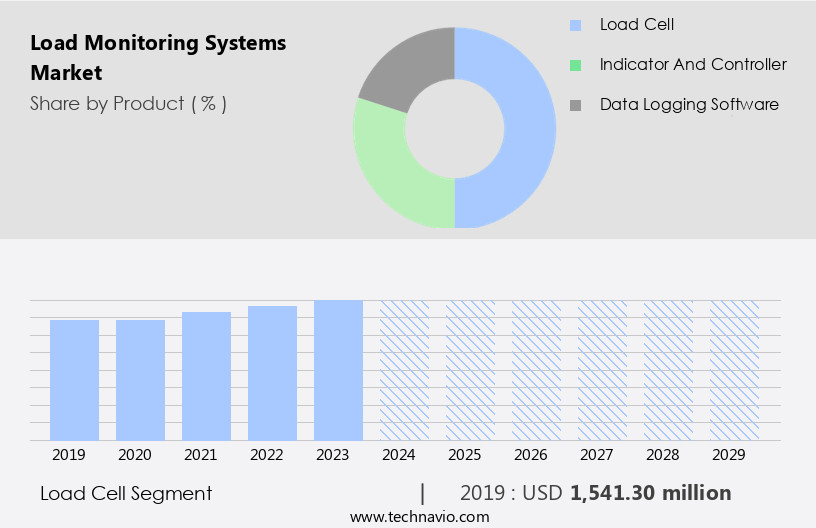Click the blue Load Cell legend swatch
The height and width of the screenshot is (528, 816).
tap(575, 25)
